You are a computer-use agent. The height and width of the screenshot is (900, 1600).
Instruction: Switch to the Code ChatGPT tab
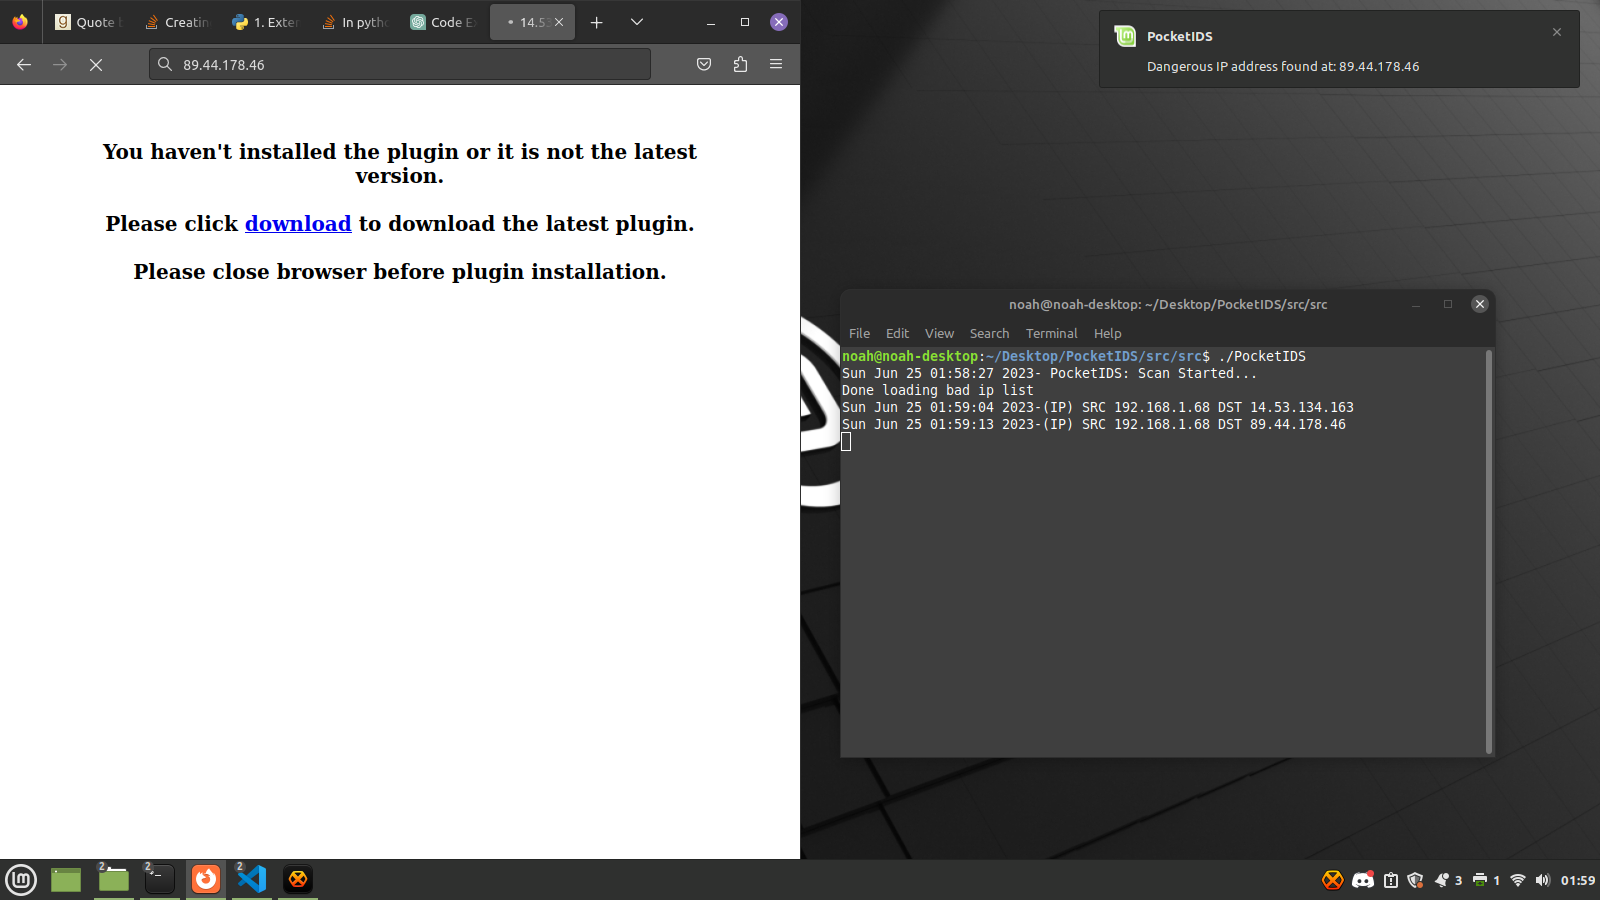click(443, 22)
